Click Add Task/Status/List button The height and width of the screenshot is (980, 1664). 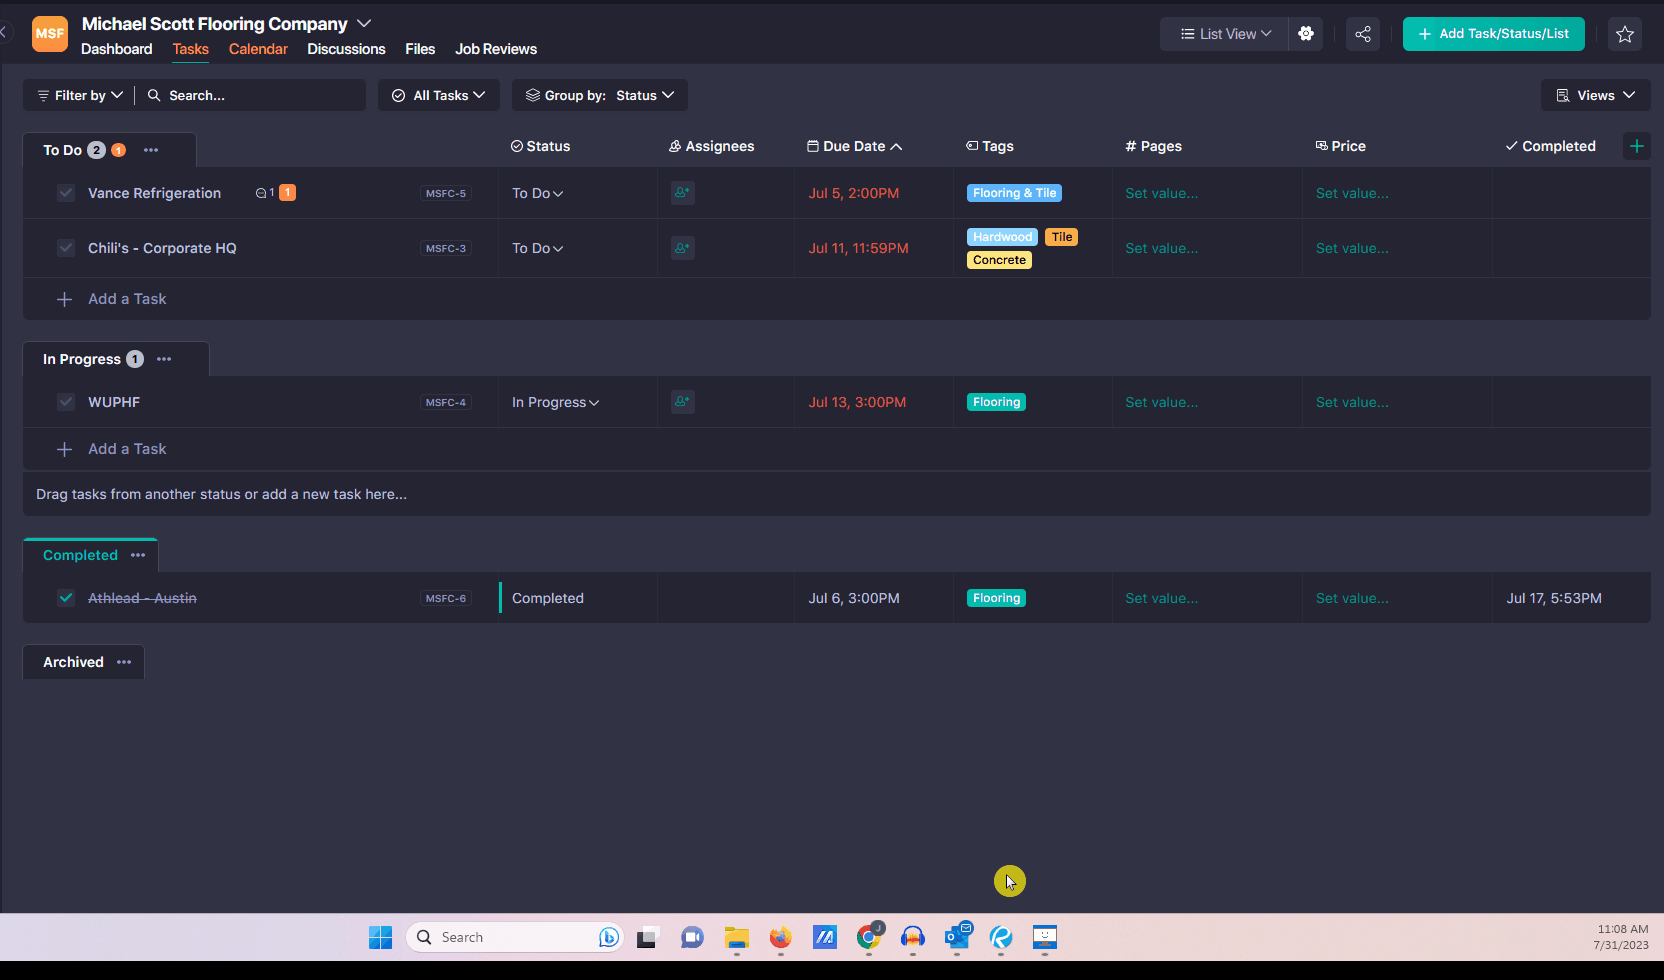(x=1494, y=34)
